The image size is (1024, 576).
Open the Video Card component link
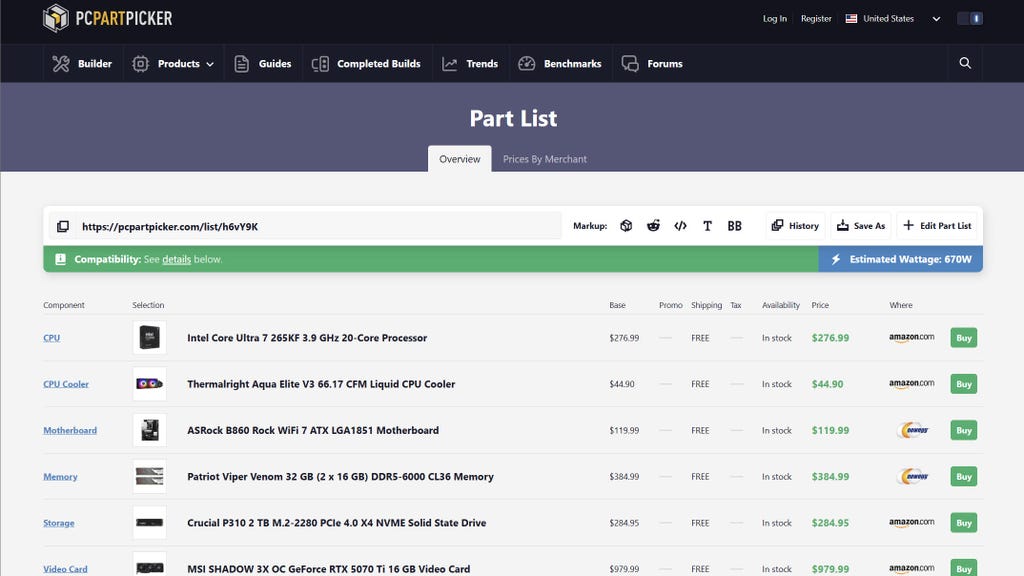pos(65,569)
